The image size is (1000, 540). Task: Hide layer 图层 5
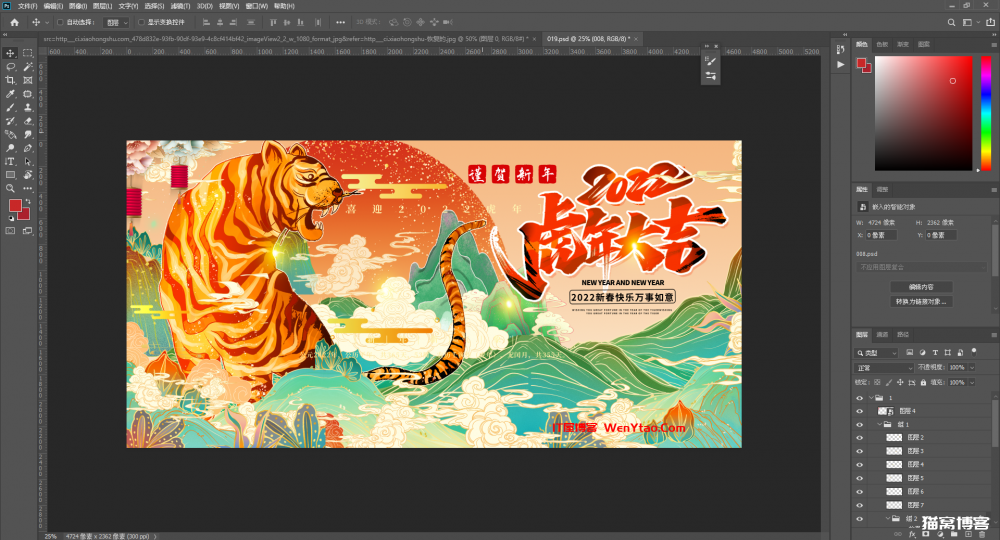(x=859, y=478)
